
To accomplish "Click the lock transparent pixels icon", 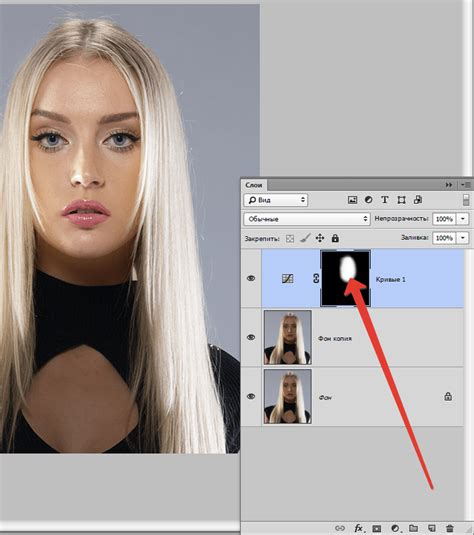I will 290,238.
